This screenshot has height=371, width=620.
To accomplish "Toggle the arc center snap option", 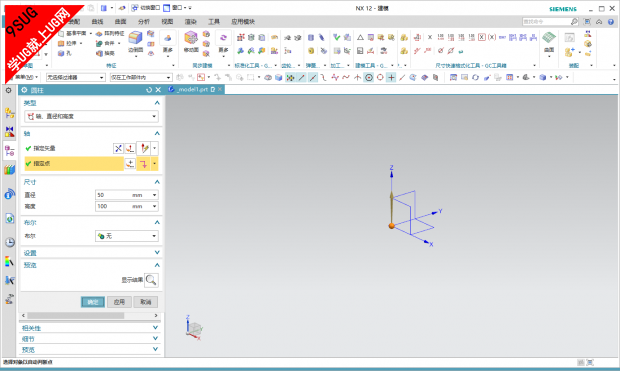I will pos(369,78).
